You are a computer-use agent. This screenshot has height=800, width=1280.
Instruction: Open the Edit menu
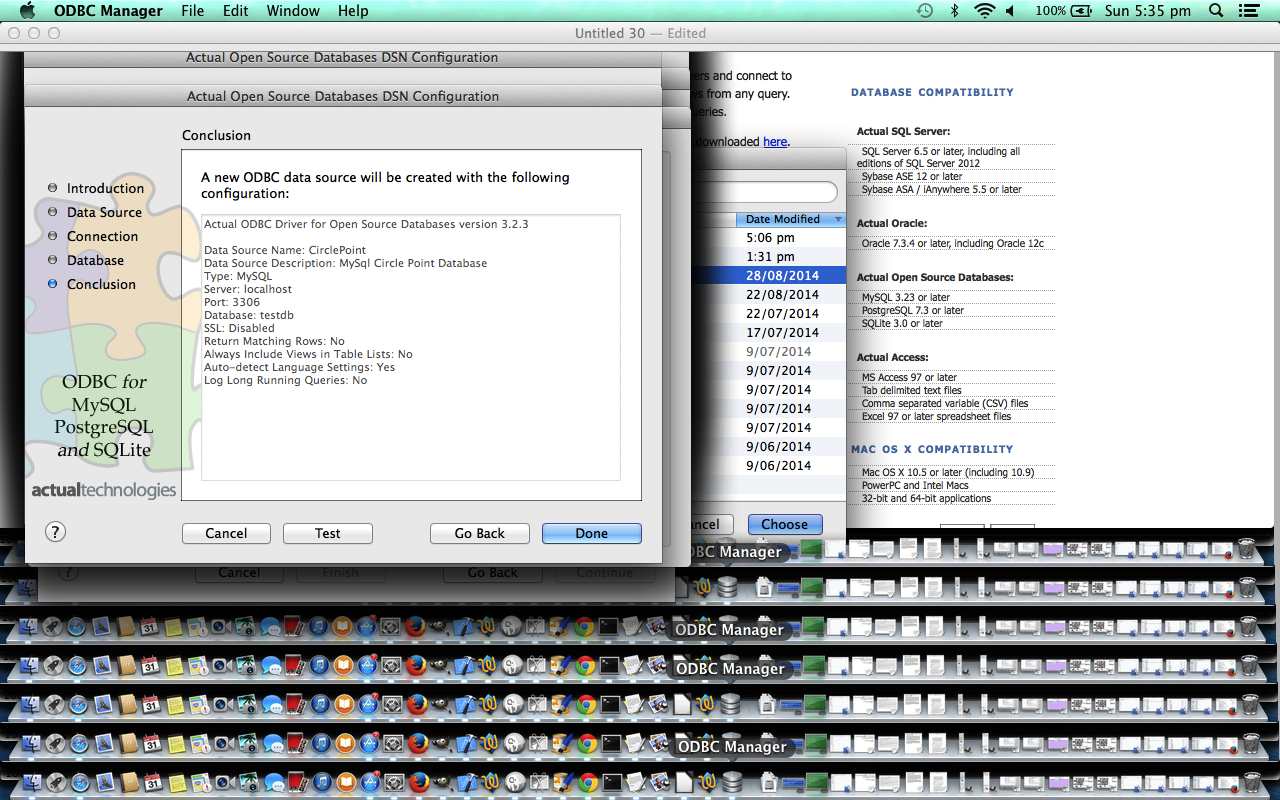click(x=236, y=11)
